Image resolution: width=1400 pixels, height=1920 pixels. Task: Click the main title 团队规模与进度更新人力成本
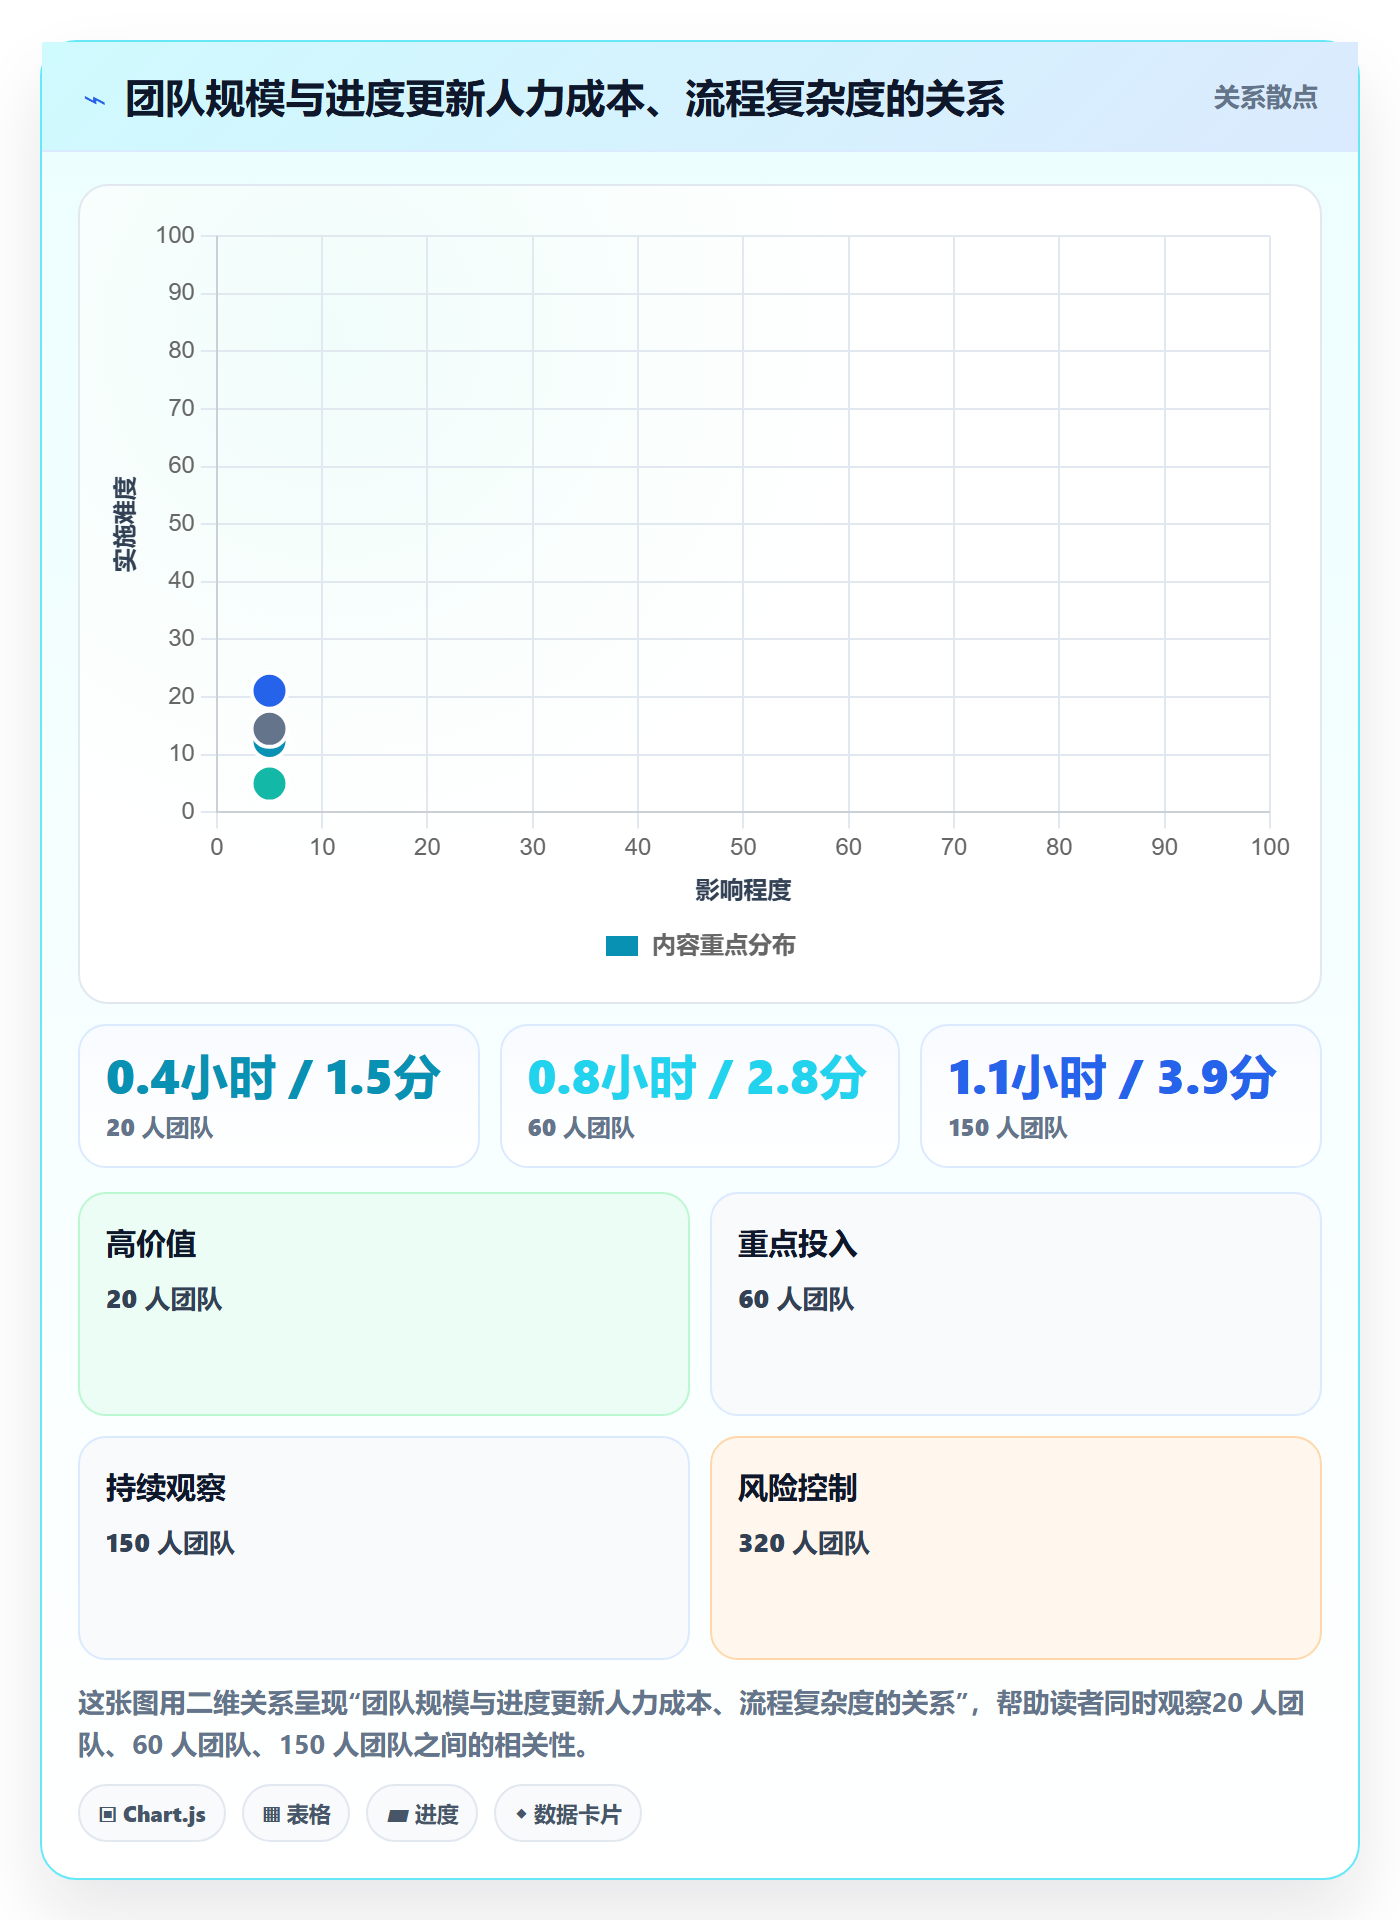(564, 99)
